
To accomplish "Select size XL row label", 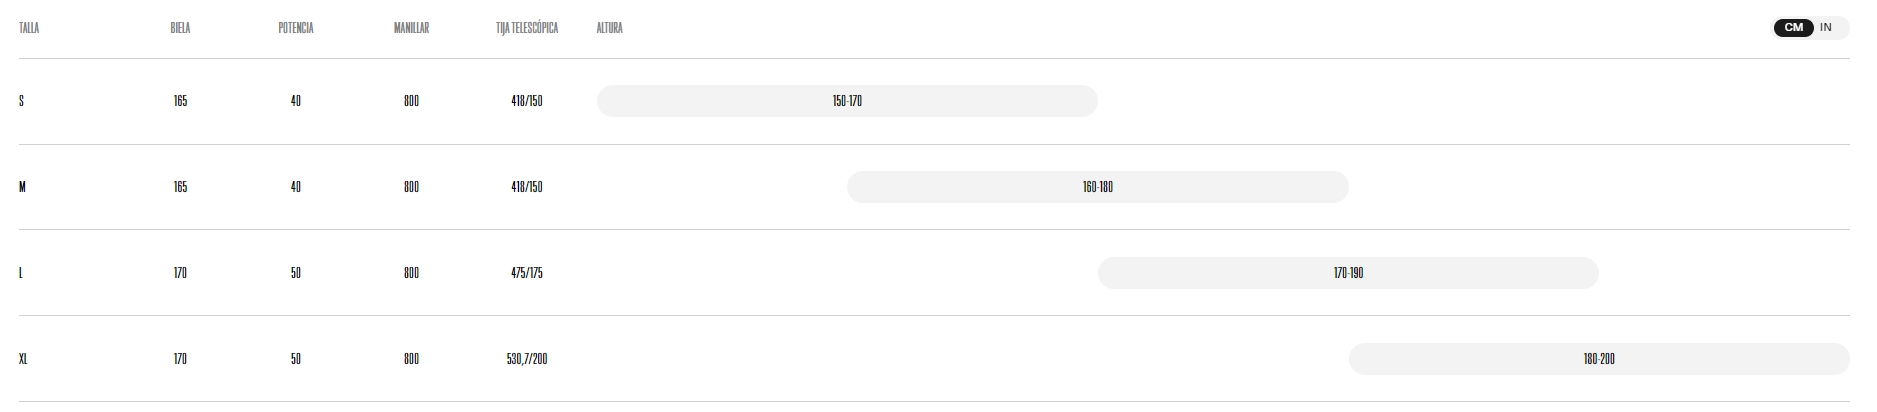I will click(23, 359).
